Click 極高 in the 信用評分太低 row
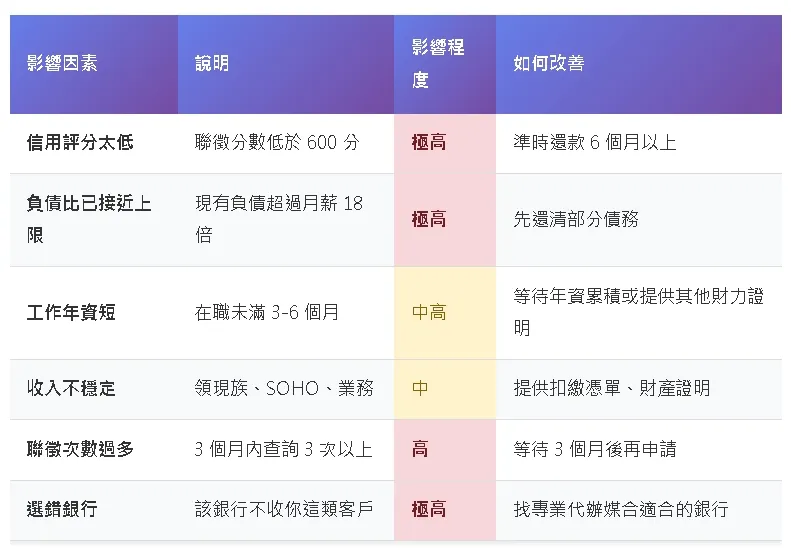Image resolution: width=791 pixels, height=553 pixels. (429, 143)
